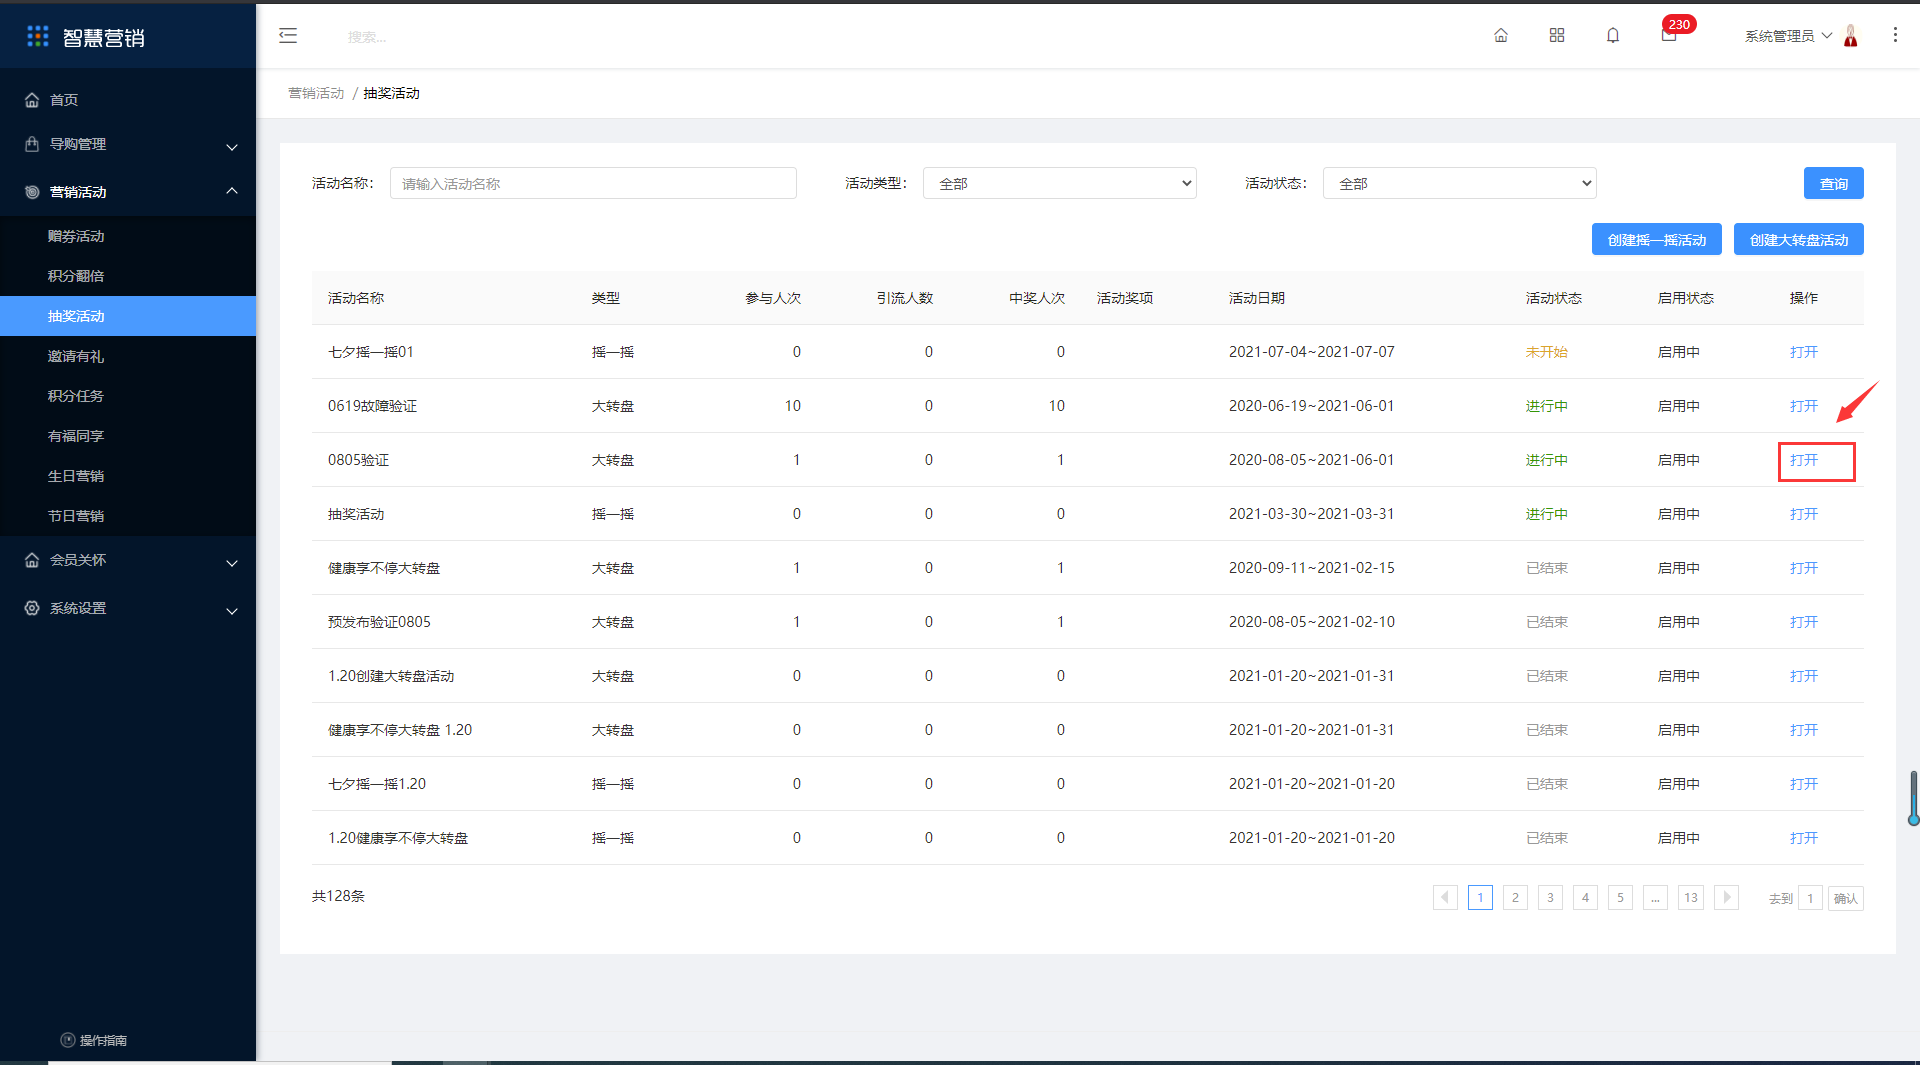
Task: Click the pagination ellipsis button
Action: [1655, 897]
